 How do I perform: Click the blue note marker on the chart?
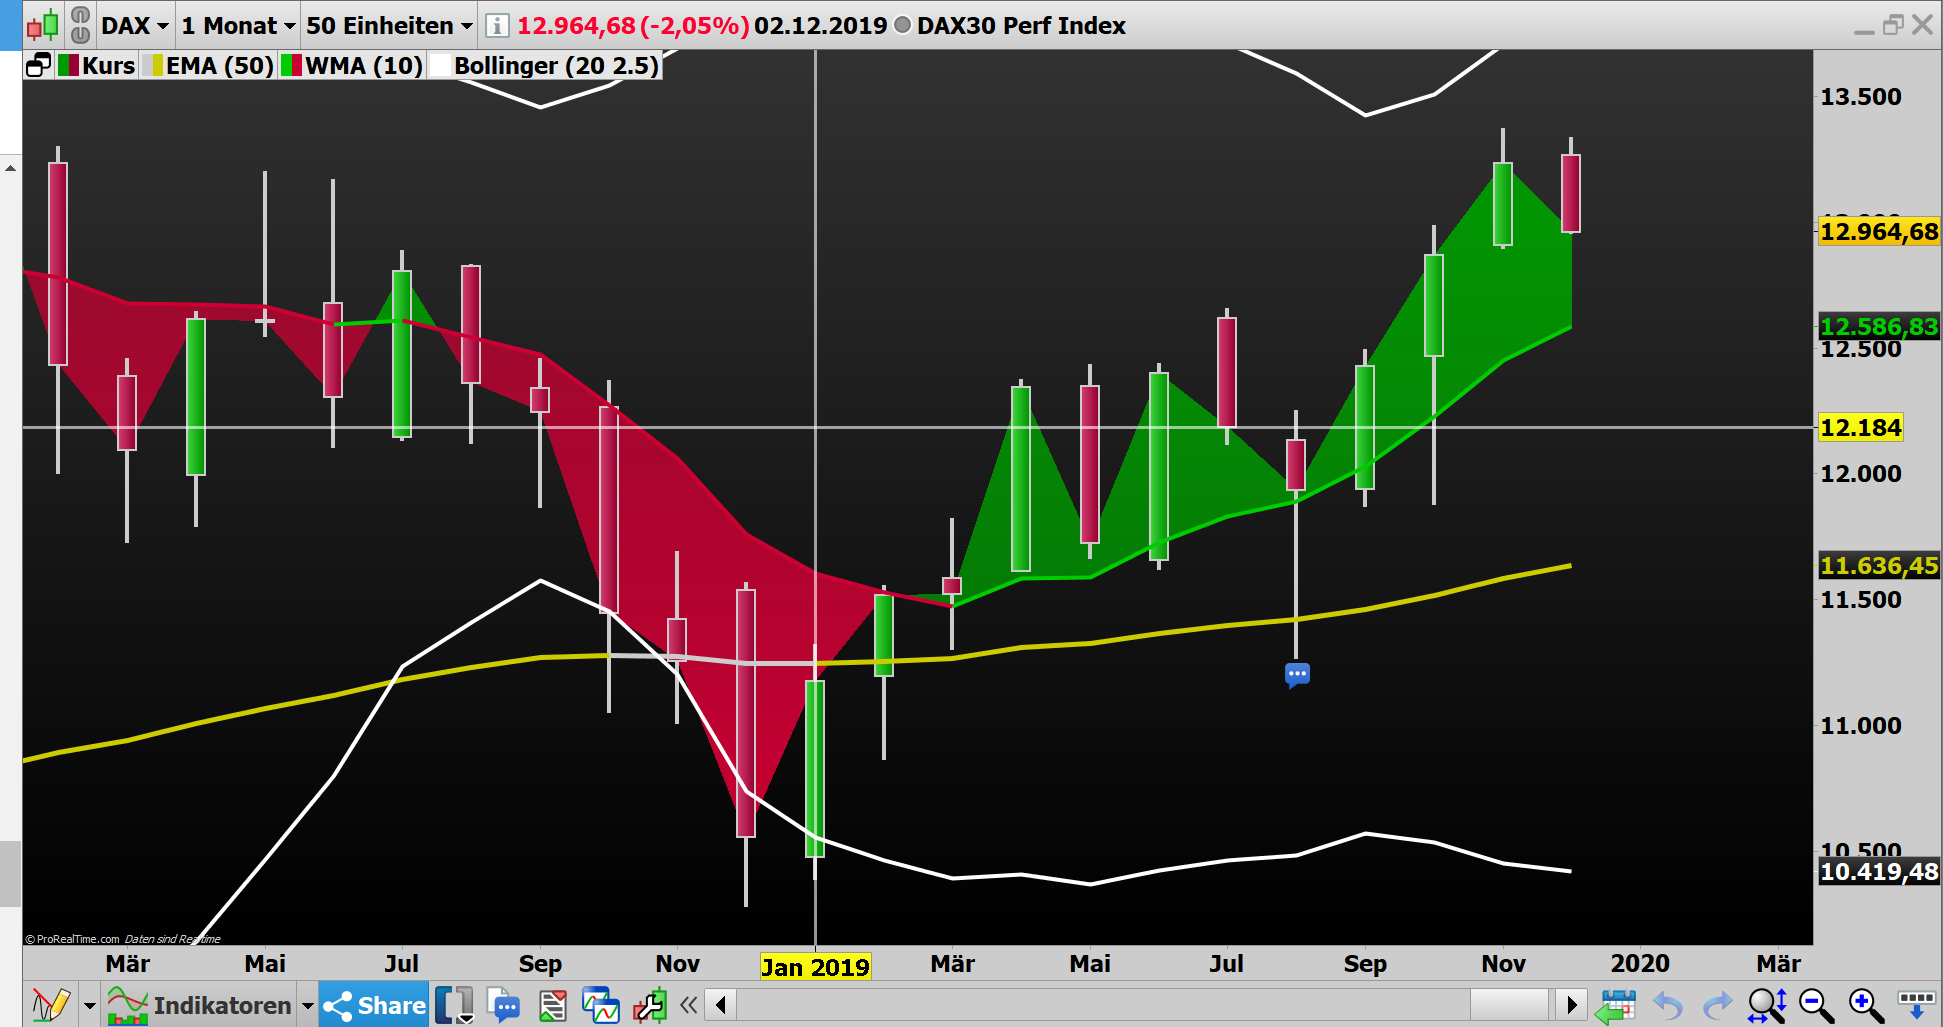point(1297,674)
